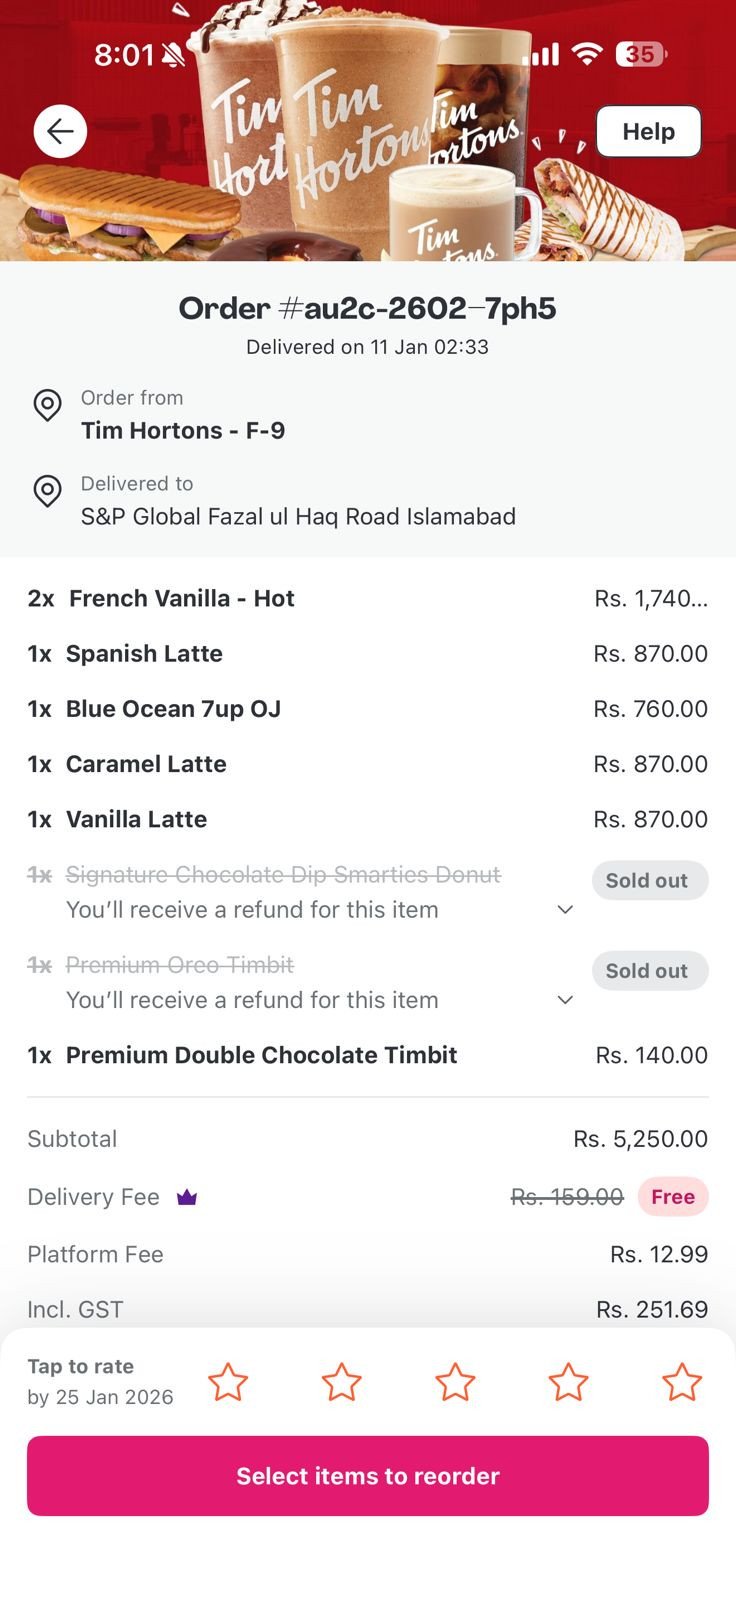Open the Help button
736x1600 pixels.
[x=648, y=131]
